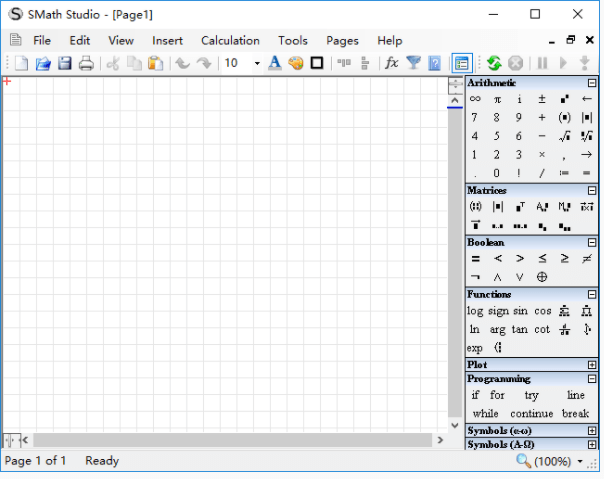Collapse the Matrices panel

pos(592,190)
